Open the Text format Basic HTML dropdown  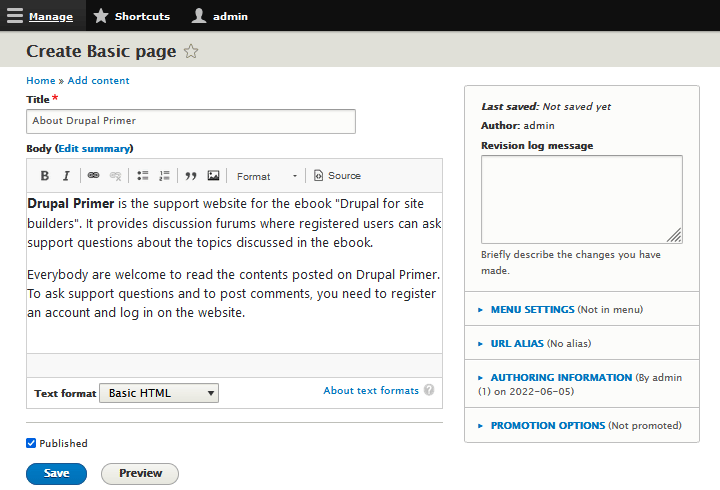(159, 393)
